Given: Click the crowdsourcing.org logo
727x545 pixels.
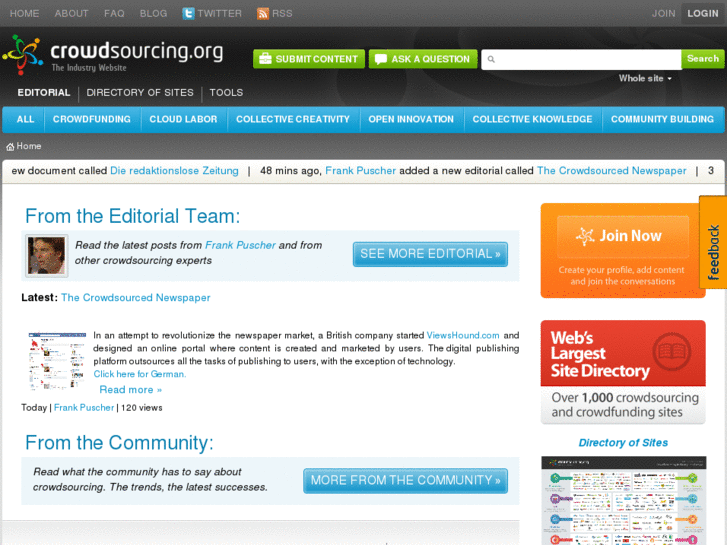Looking at the screenshot, I should tap(113, 55).
